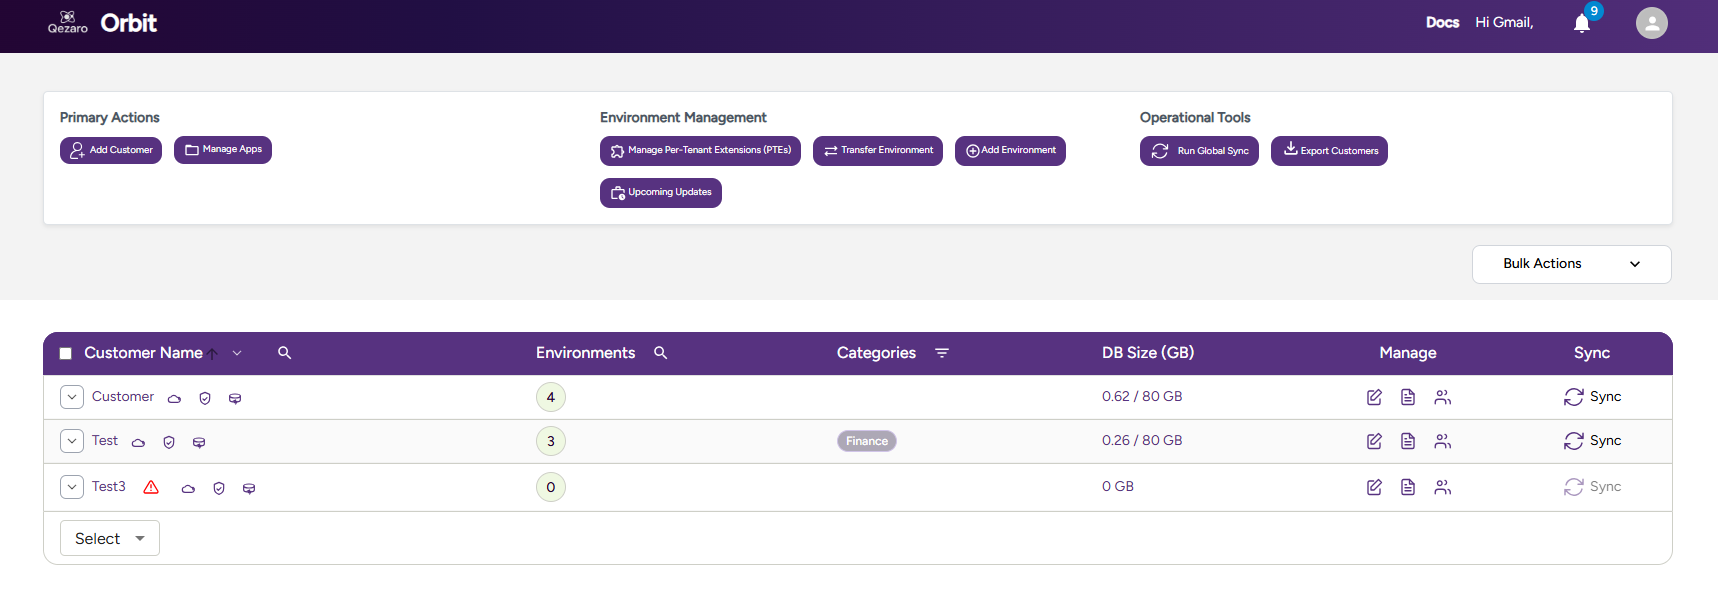Click the shield icon beside Test

[x=169, y=442]
